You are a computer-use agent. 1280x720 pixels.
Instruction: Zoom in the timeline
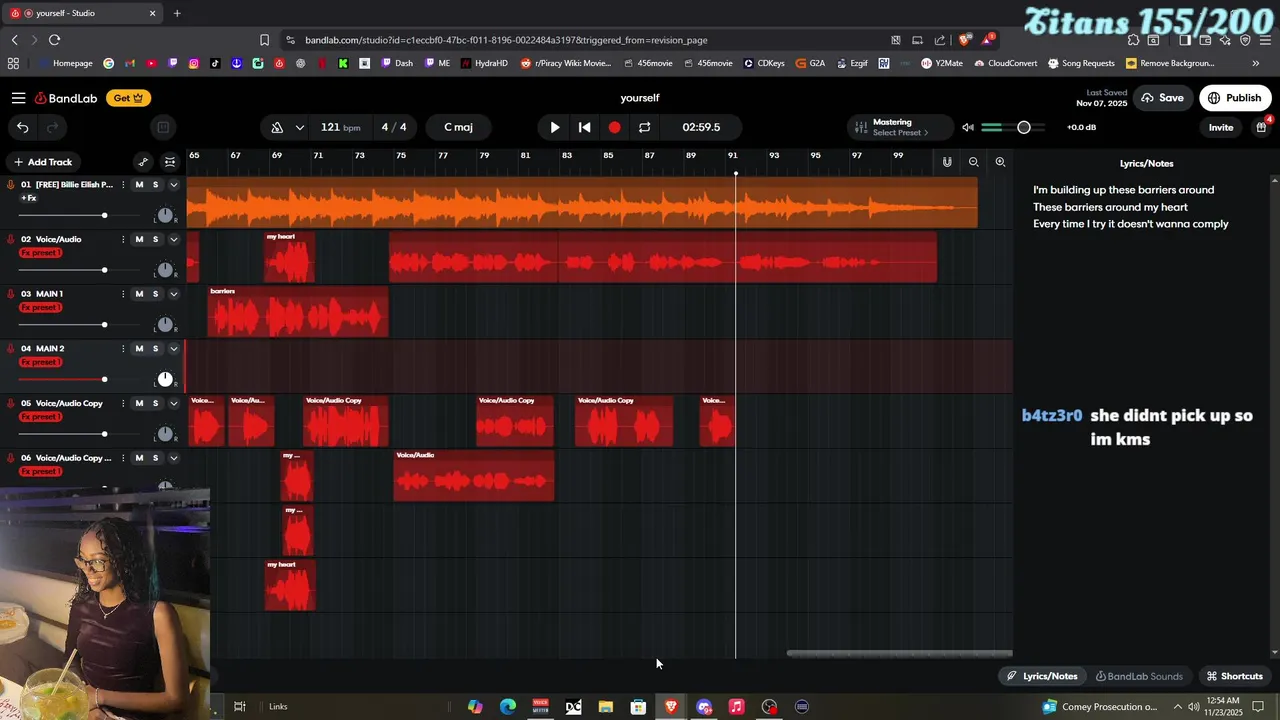pos(1000,162)
